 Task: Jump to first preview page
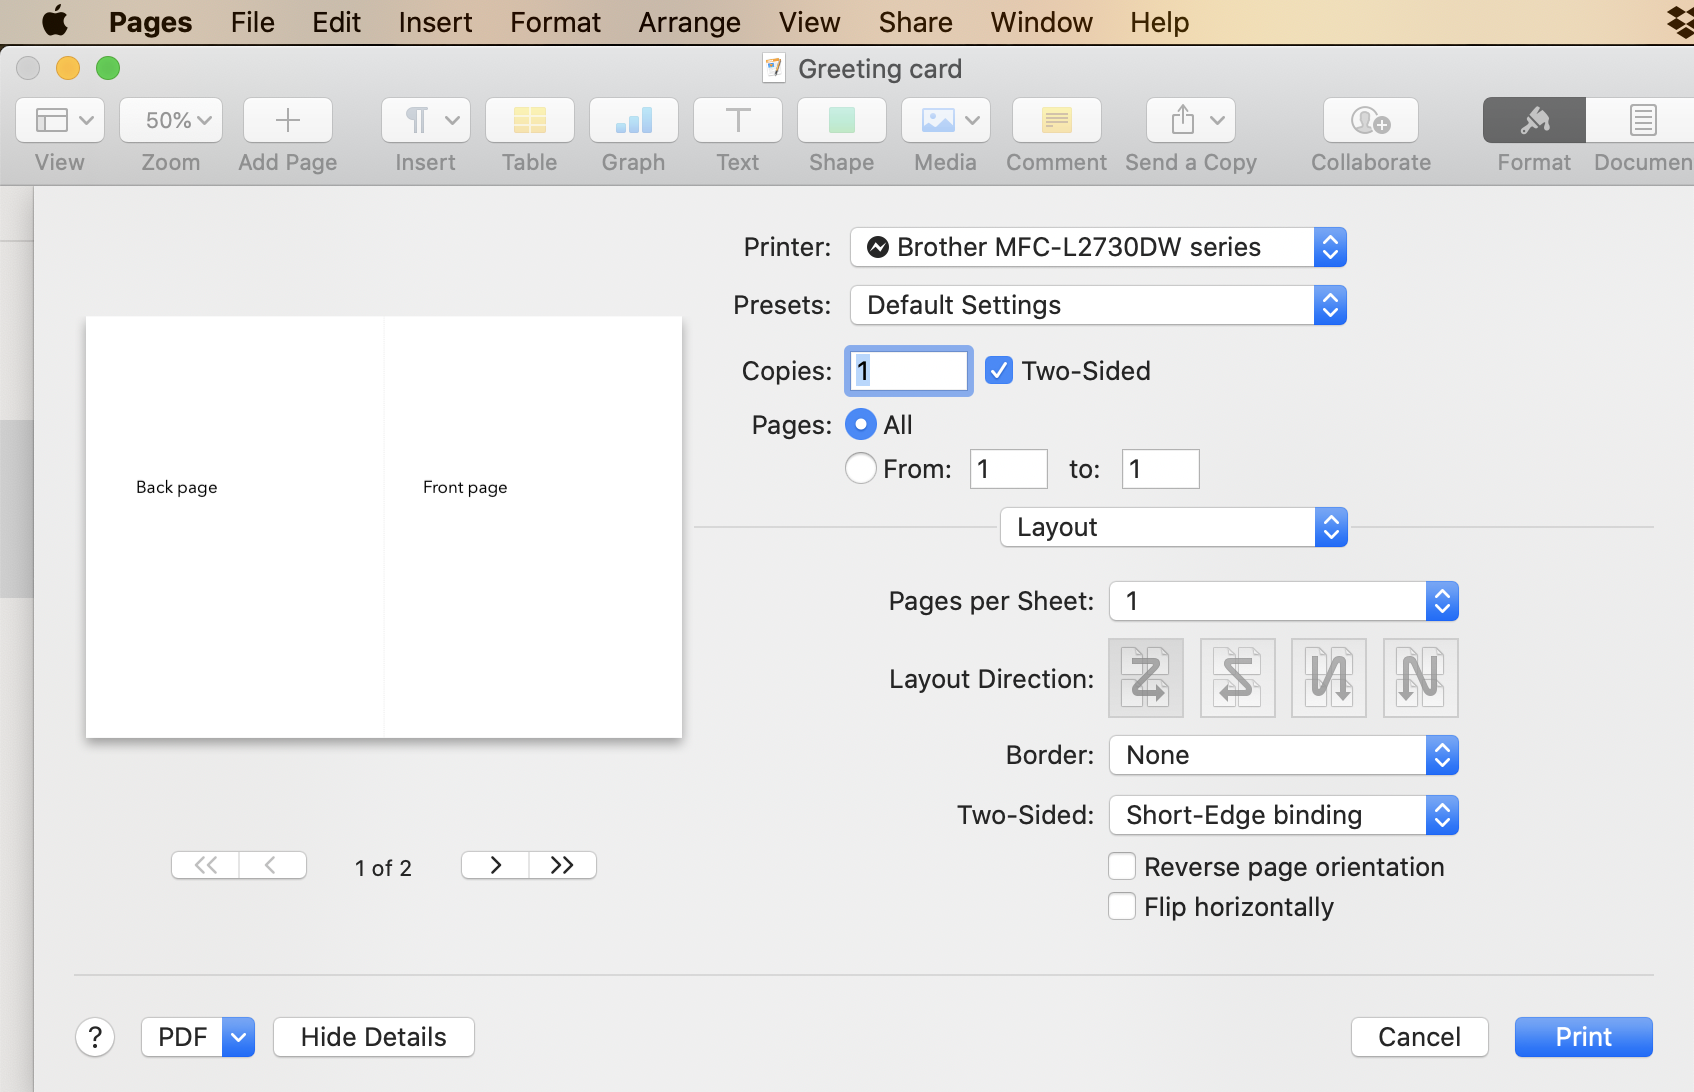pyautogui.click(x=206, y=865)
